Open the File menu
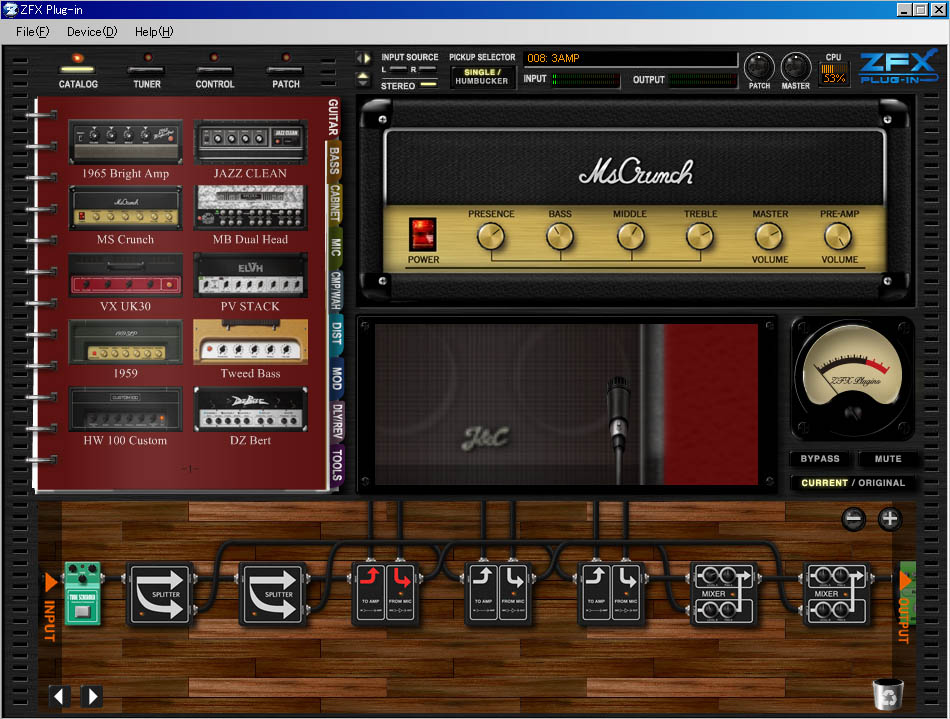Screen dimensions: 950x719 coord(32,31)
